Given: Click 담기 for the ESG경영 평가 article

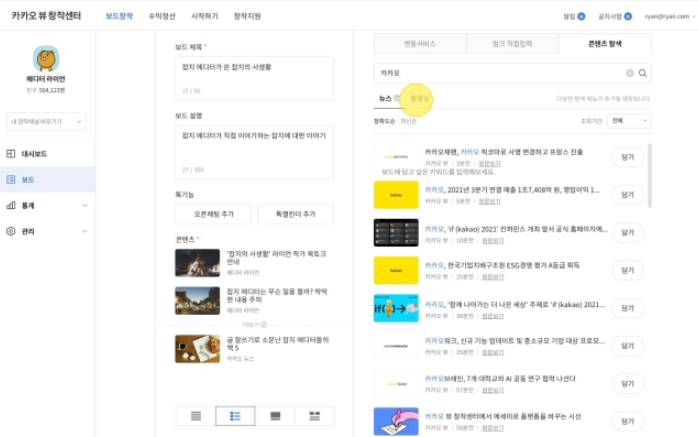Looking at the screenshot, I should point(628,270).
